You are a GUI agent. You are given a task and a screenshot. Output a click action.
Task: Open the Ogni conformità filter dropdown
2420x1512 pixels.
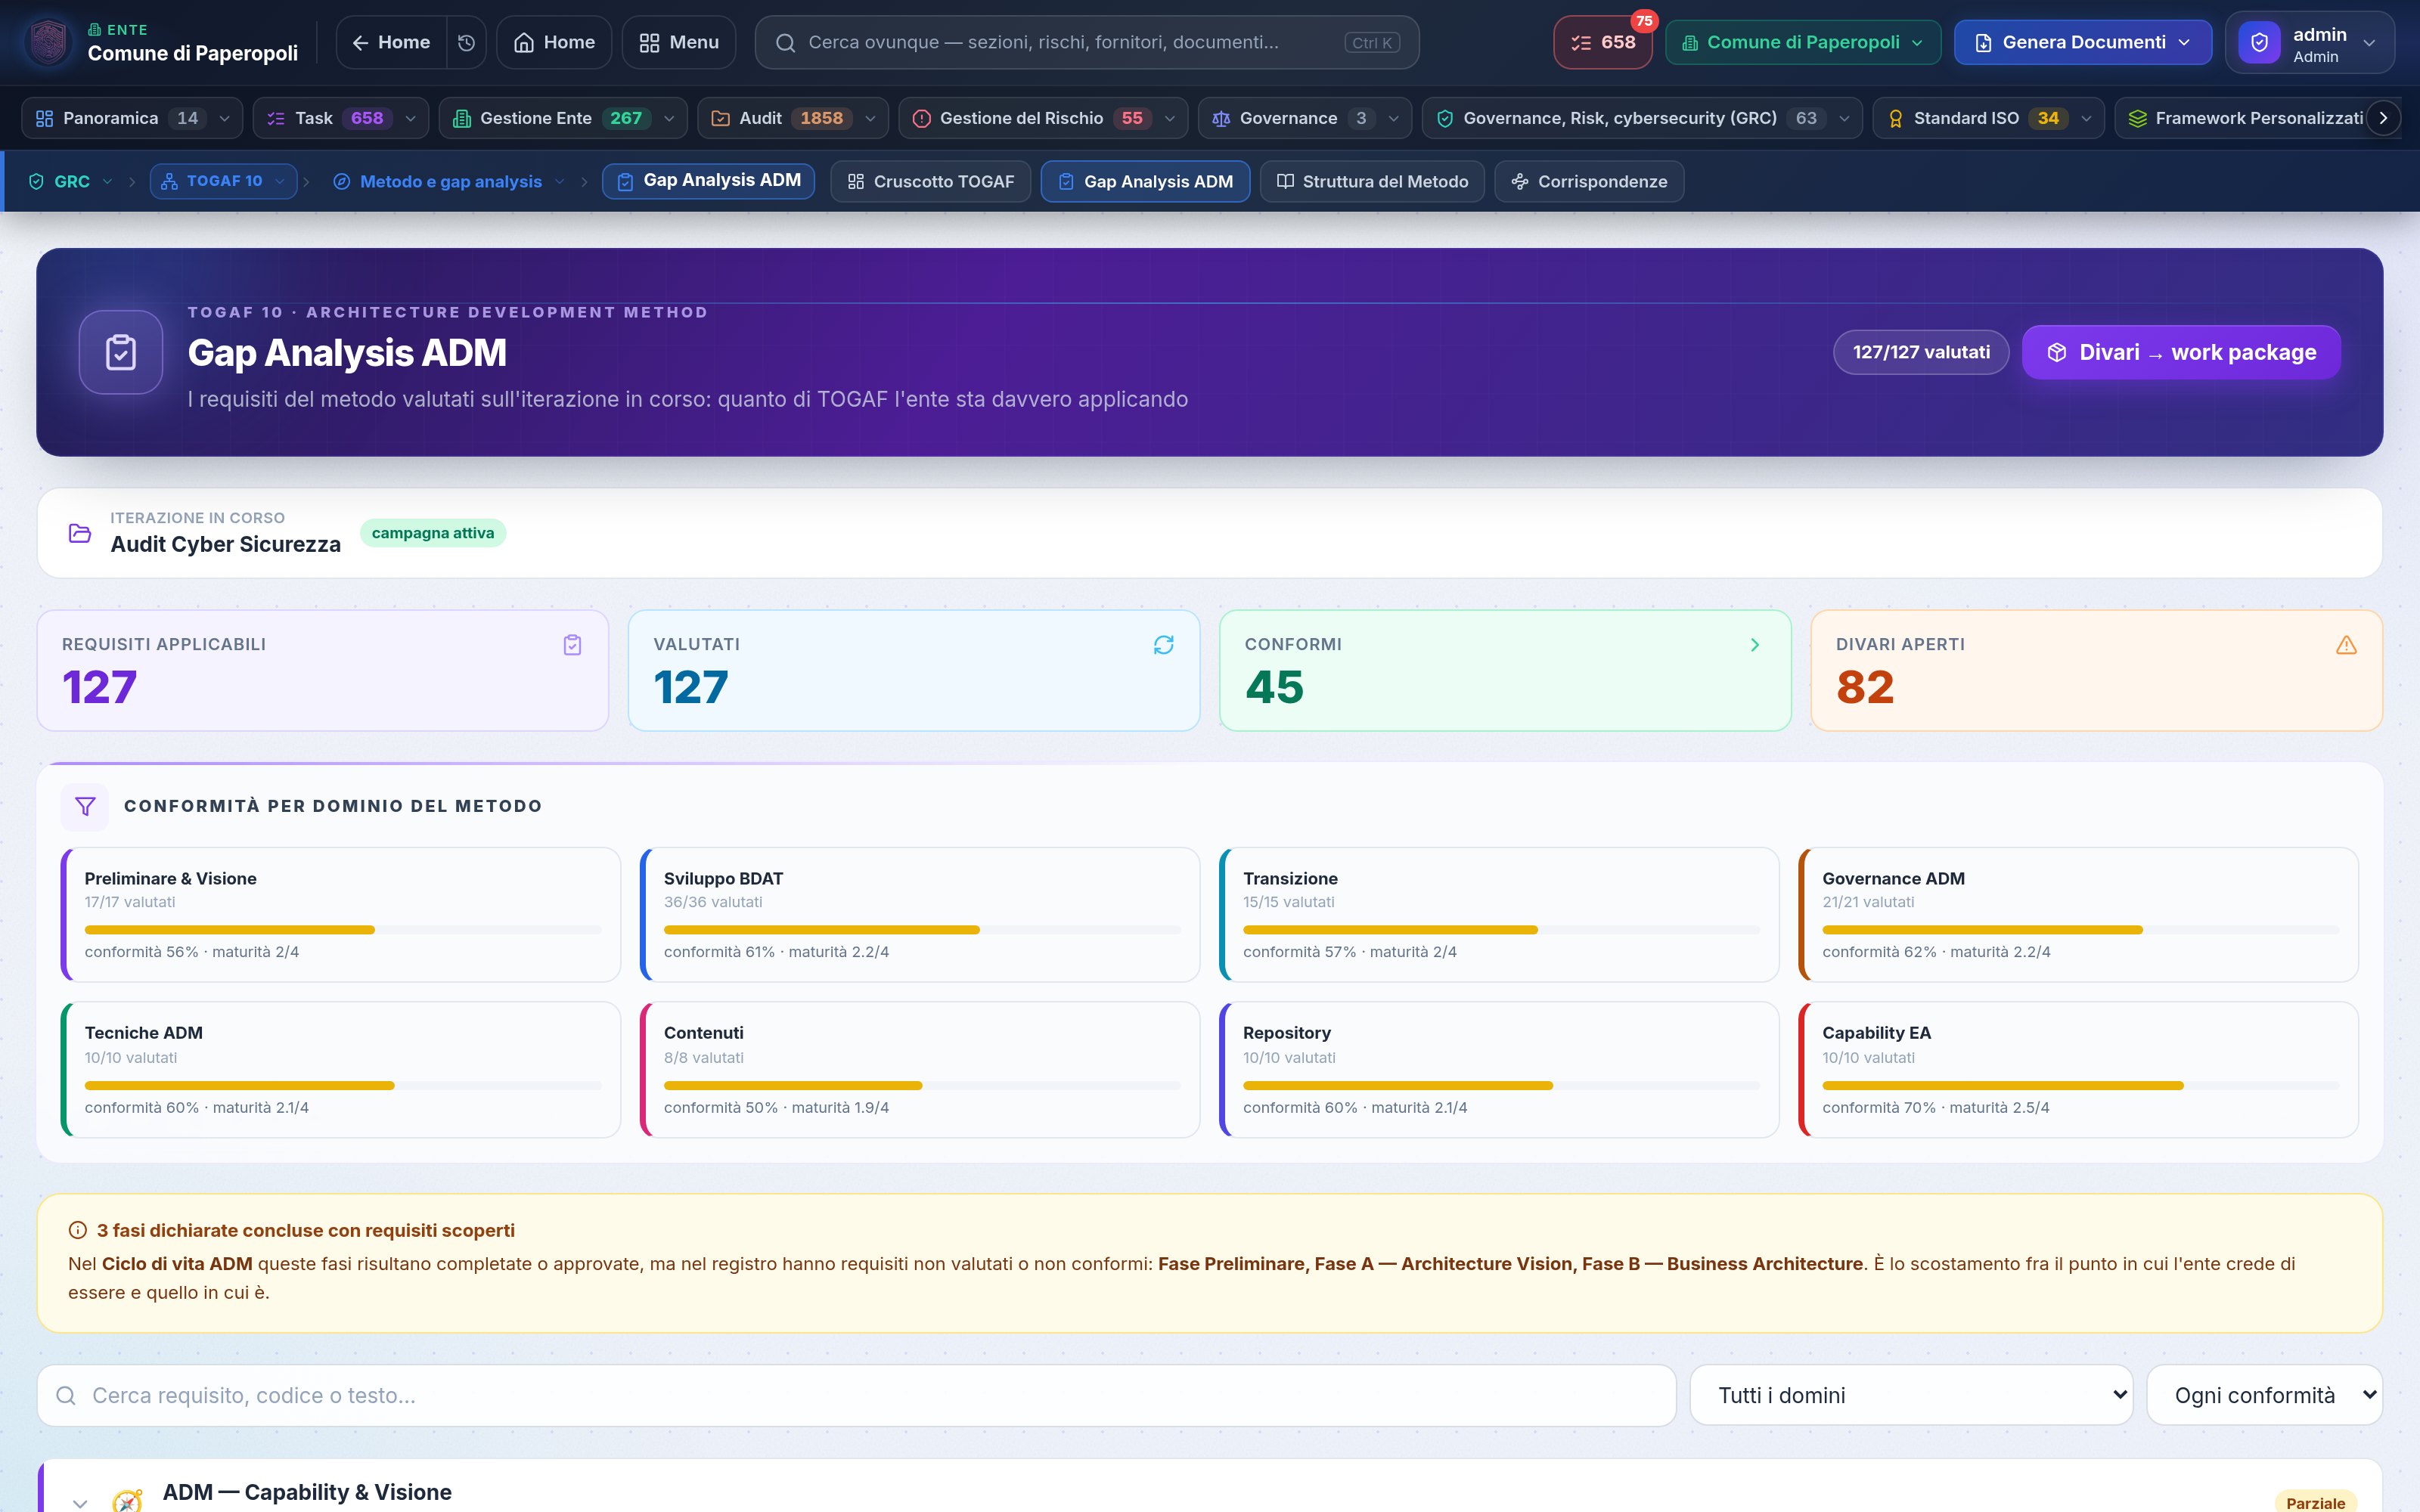pos(2264,1395)
